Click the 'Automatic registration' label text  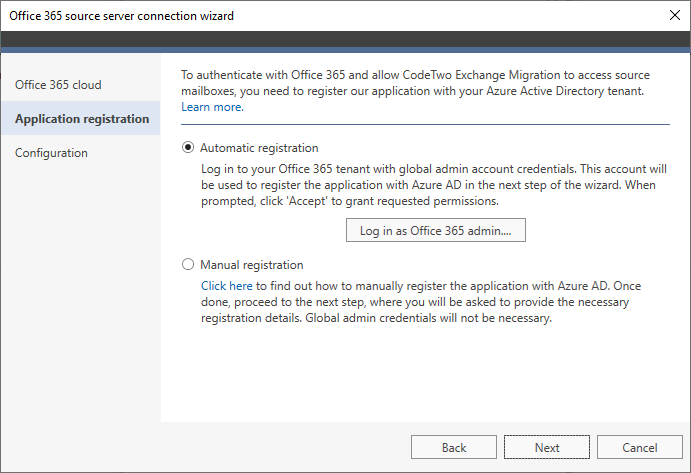[x=259, y=148]
